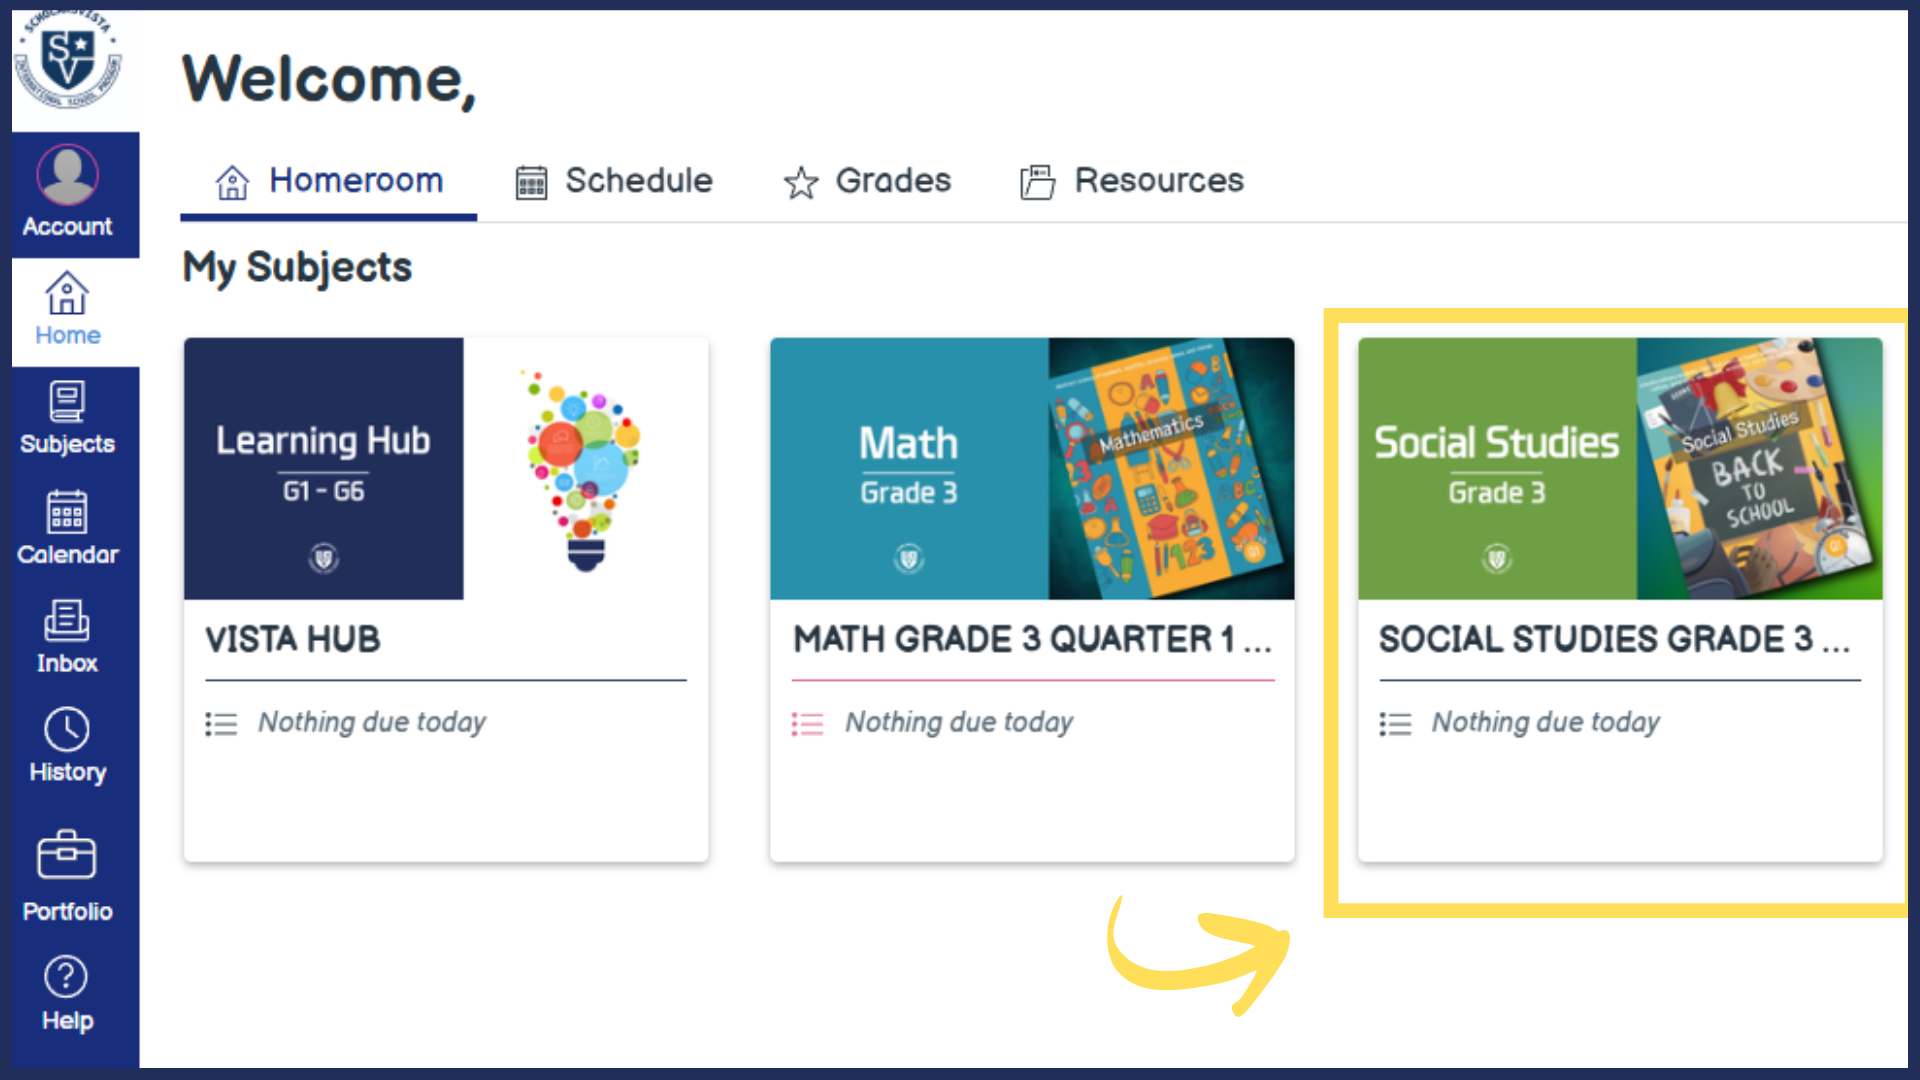
Task: Click the SOCIAL STUDIES GRADE 3 title
Action: click(1614, 639)
